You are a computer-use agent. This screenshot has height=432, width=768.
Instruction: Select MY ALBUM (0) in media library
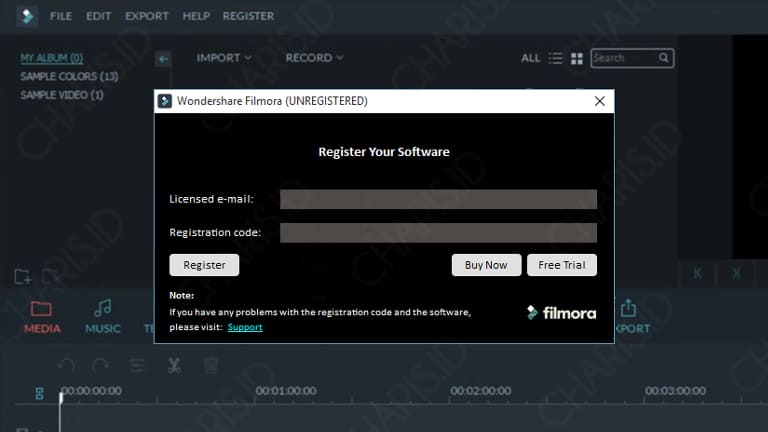51,58
